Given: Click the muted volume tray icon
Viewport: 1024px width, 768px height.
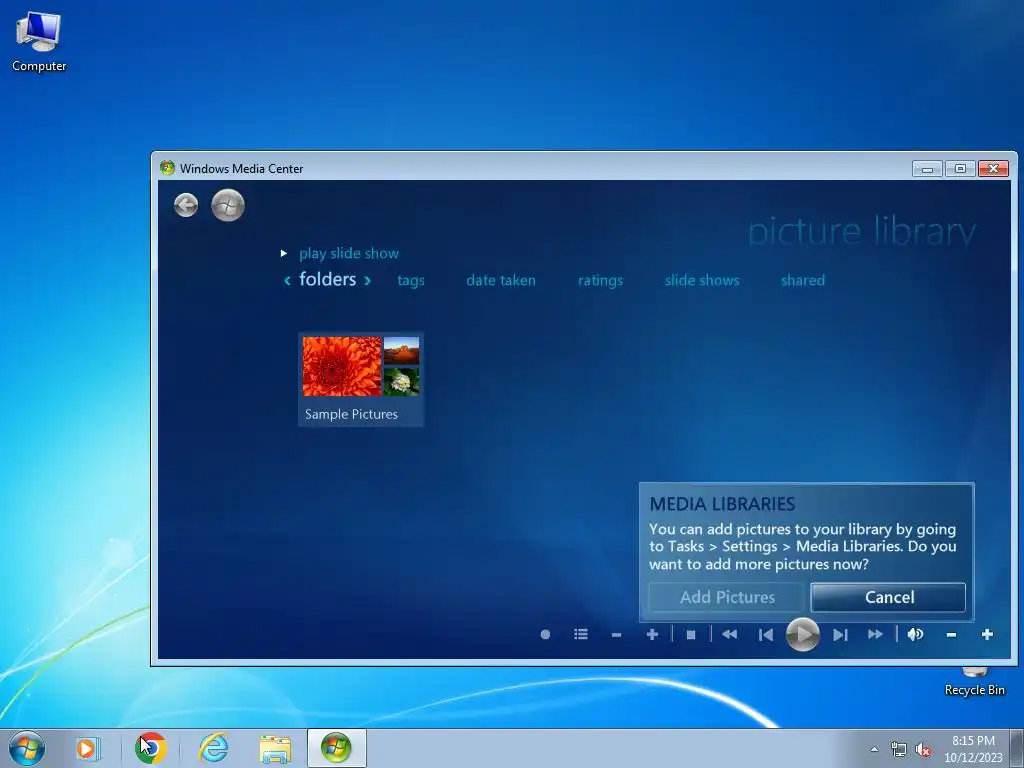Looking at the screenshot, I should pyautogui.click(x=923, y=749).
